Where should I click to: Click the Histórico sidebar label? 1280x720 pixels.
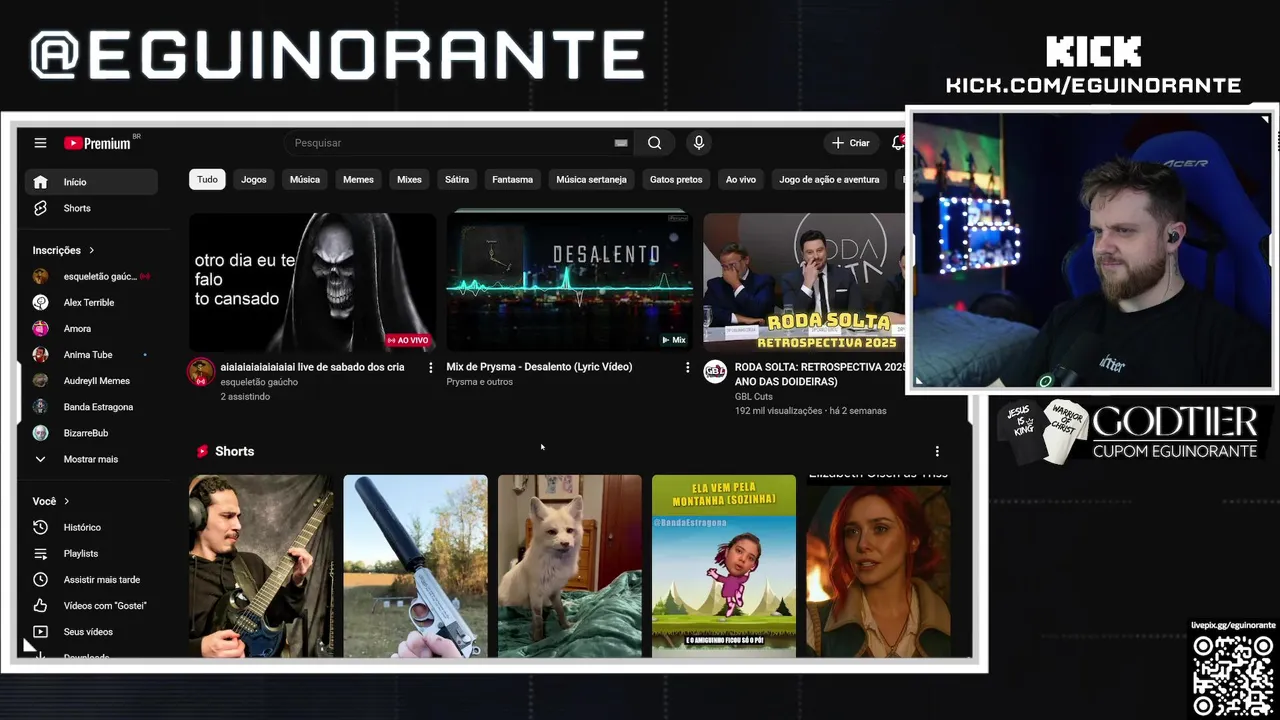point(82,527)
